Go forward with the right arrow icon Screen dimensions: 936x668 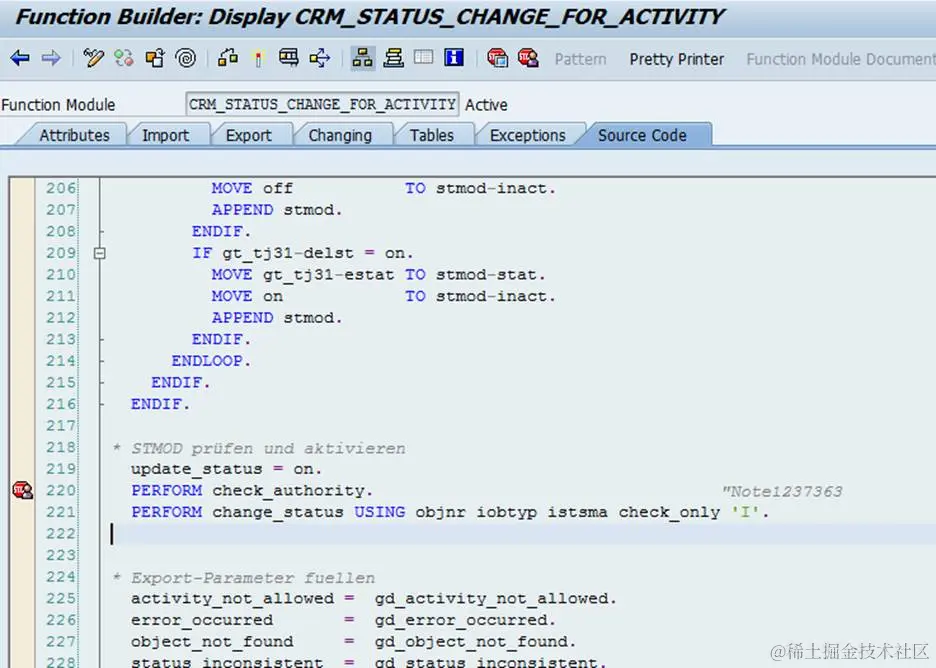(51, 59)
